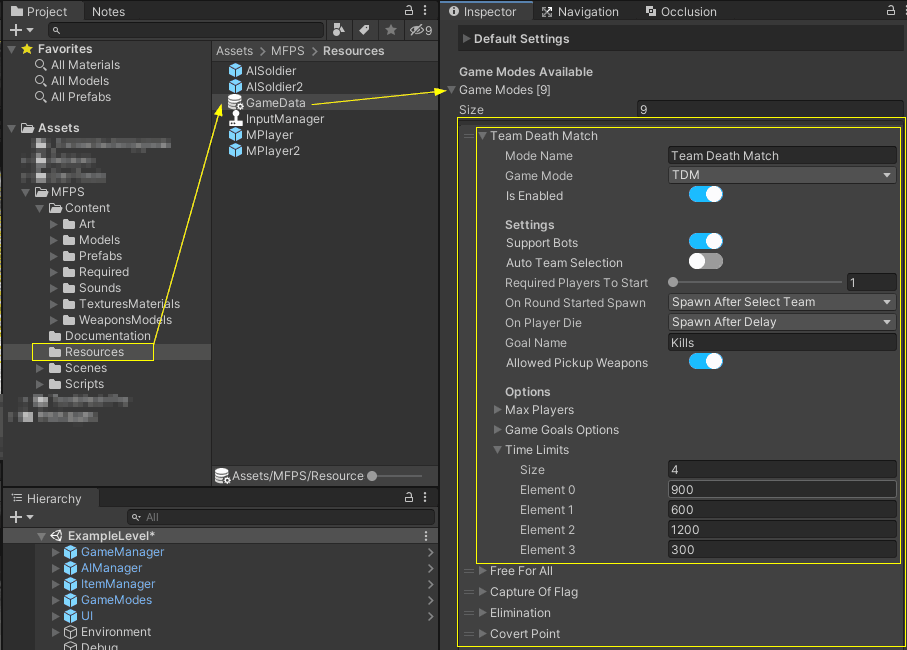Enable Auto Team Selection
The height and width of the screenshot is (650, 907).
[705, 262]
